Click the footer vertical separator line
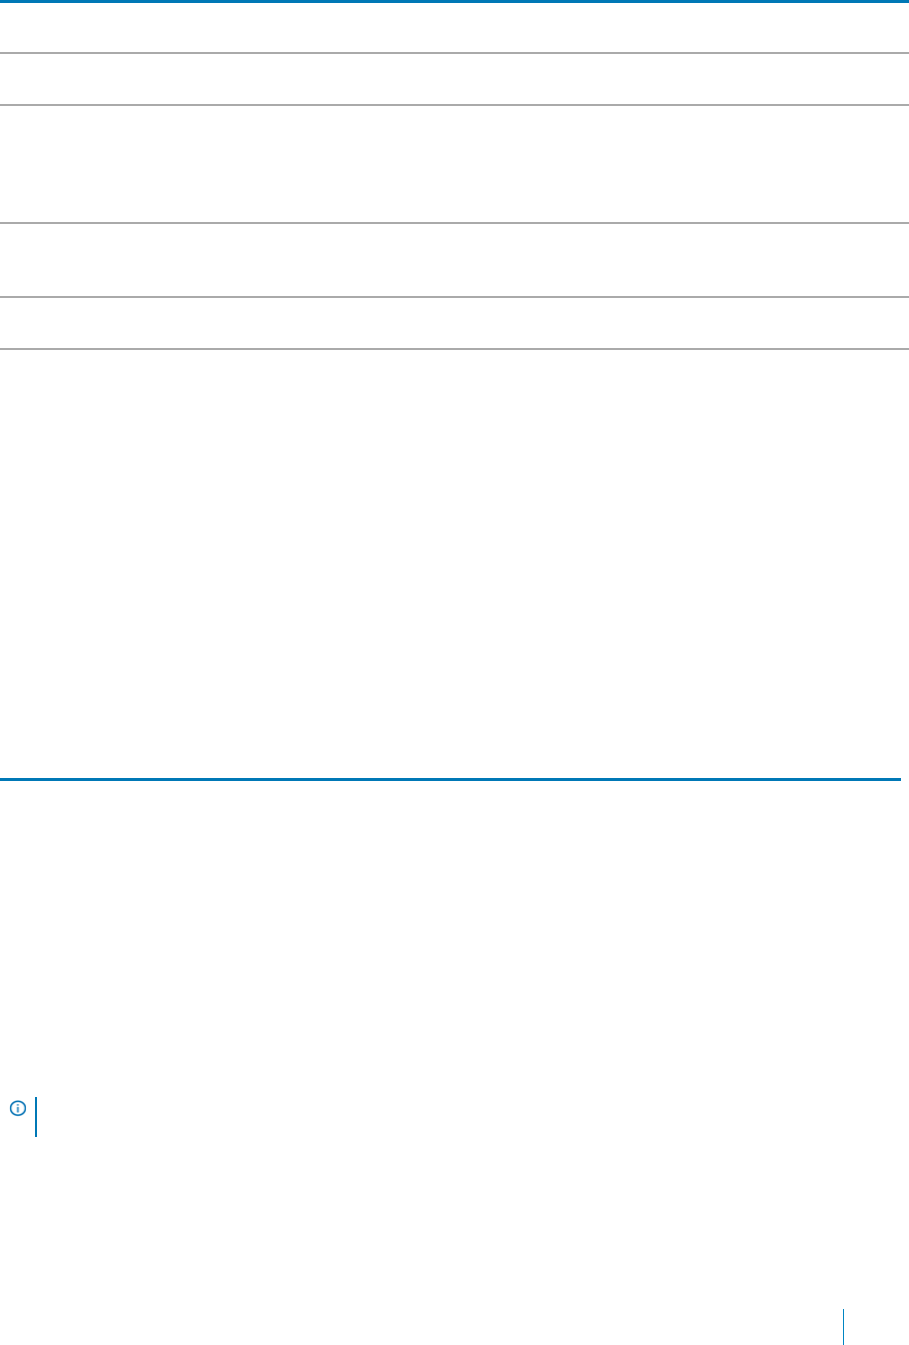This screenshot has height=1345, width=909. [844, 1326]
